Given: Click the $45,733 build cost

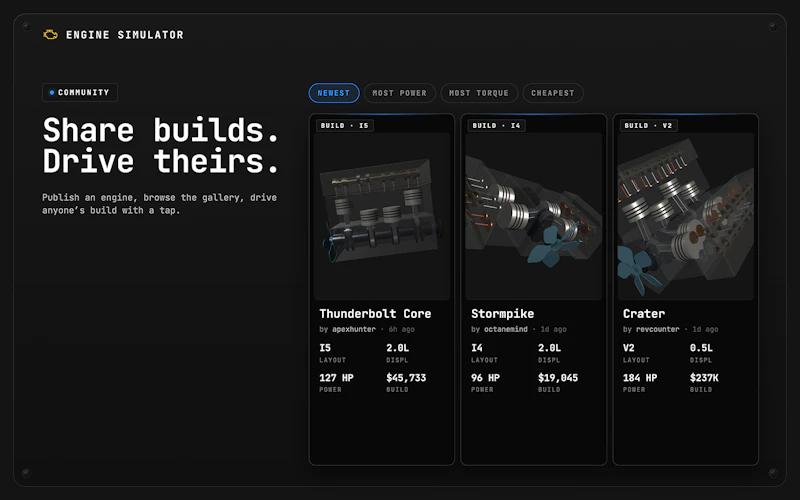Looking at the screenshot, I should click(406, 378).
